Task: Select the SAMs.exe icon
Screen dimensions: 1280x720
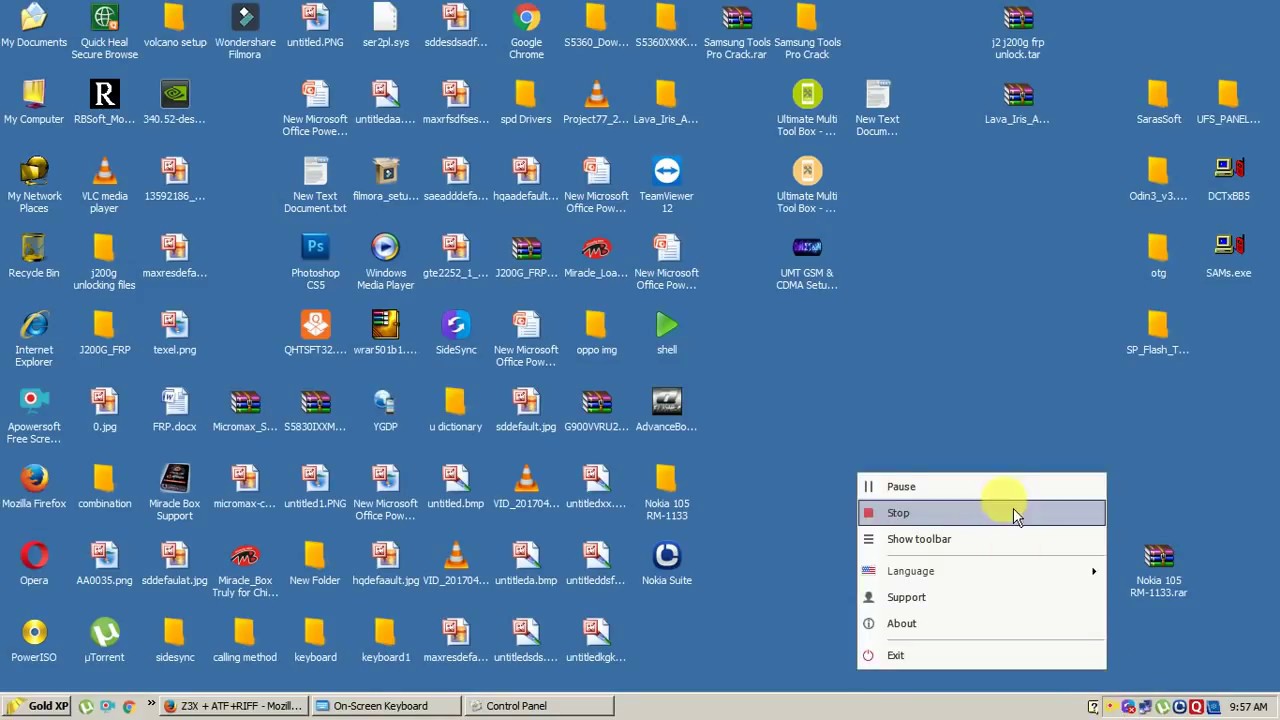Action: [x=1229, y=257]
